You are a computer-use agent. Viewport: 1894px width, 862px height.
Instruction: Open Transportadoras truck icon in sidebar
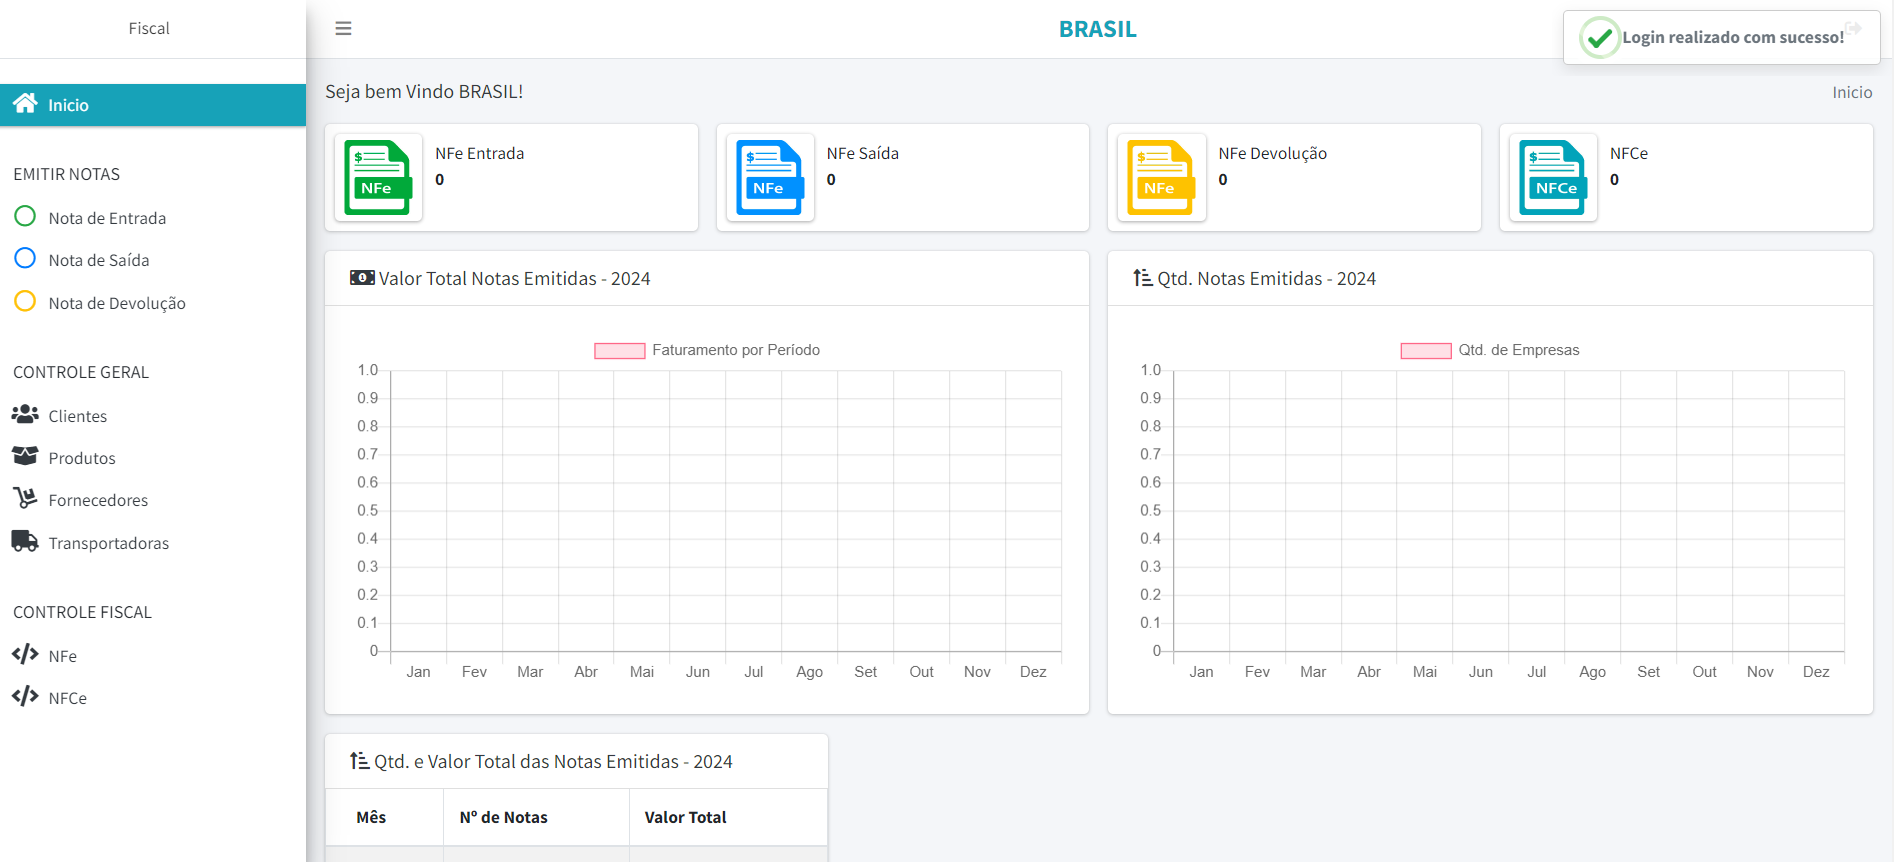[x=25, y=542]
